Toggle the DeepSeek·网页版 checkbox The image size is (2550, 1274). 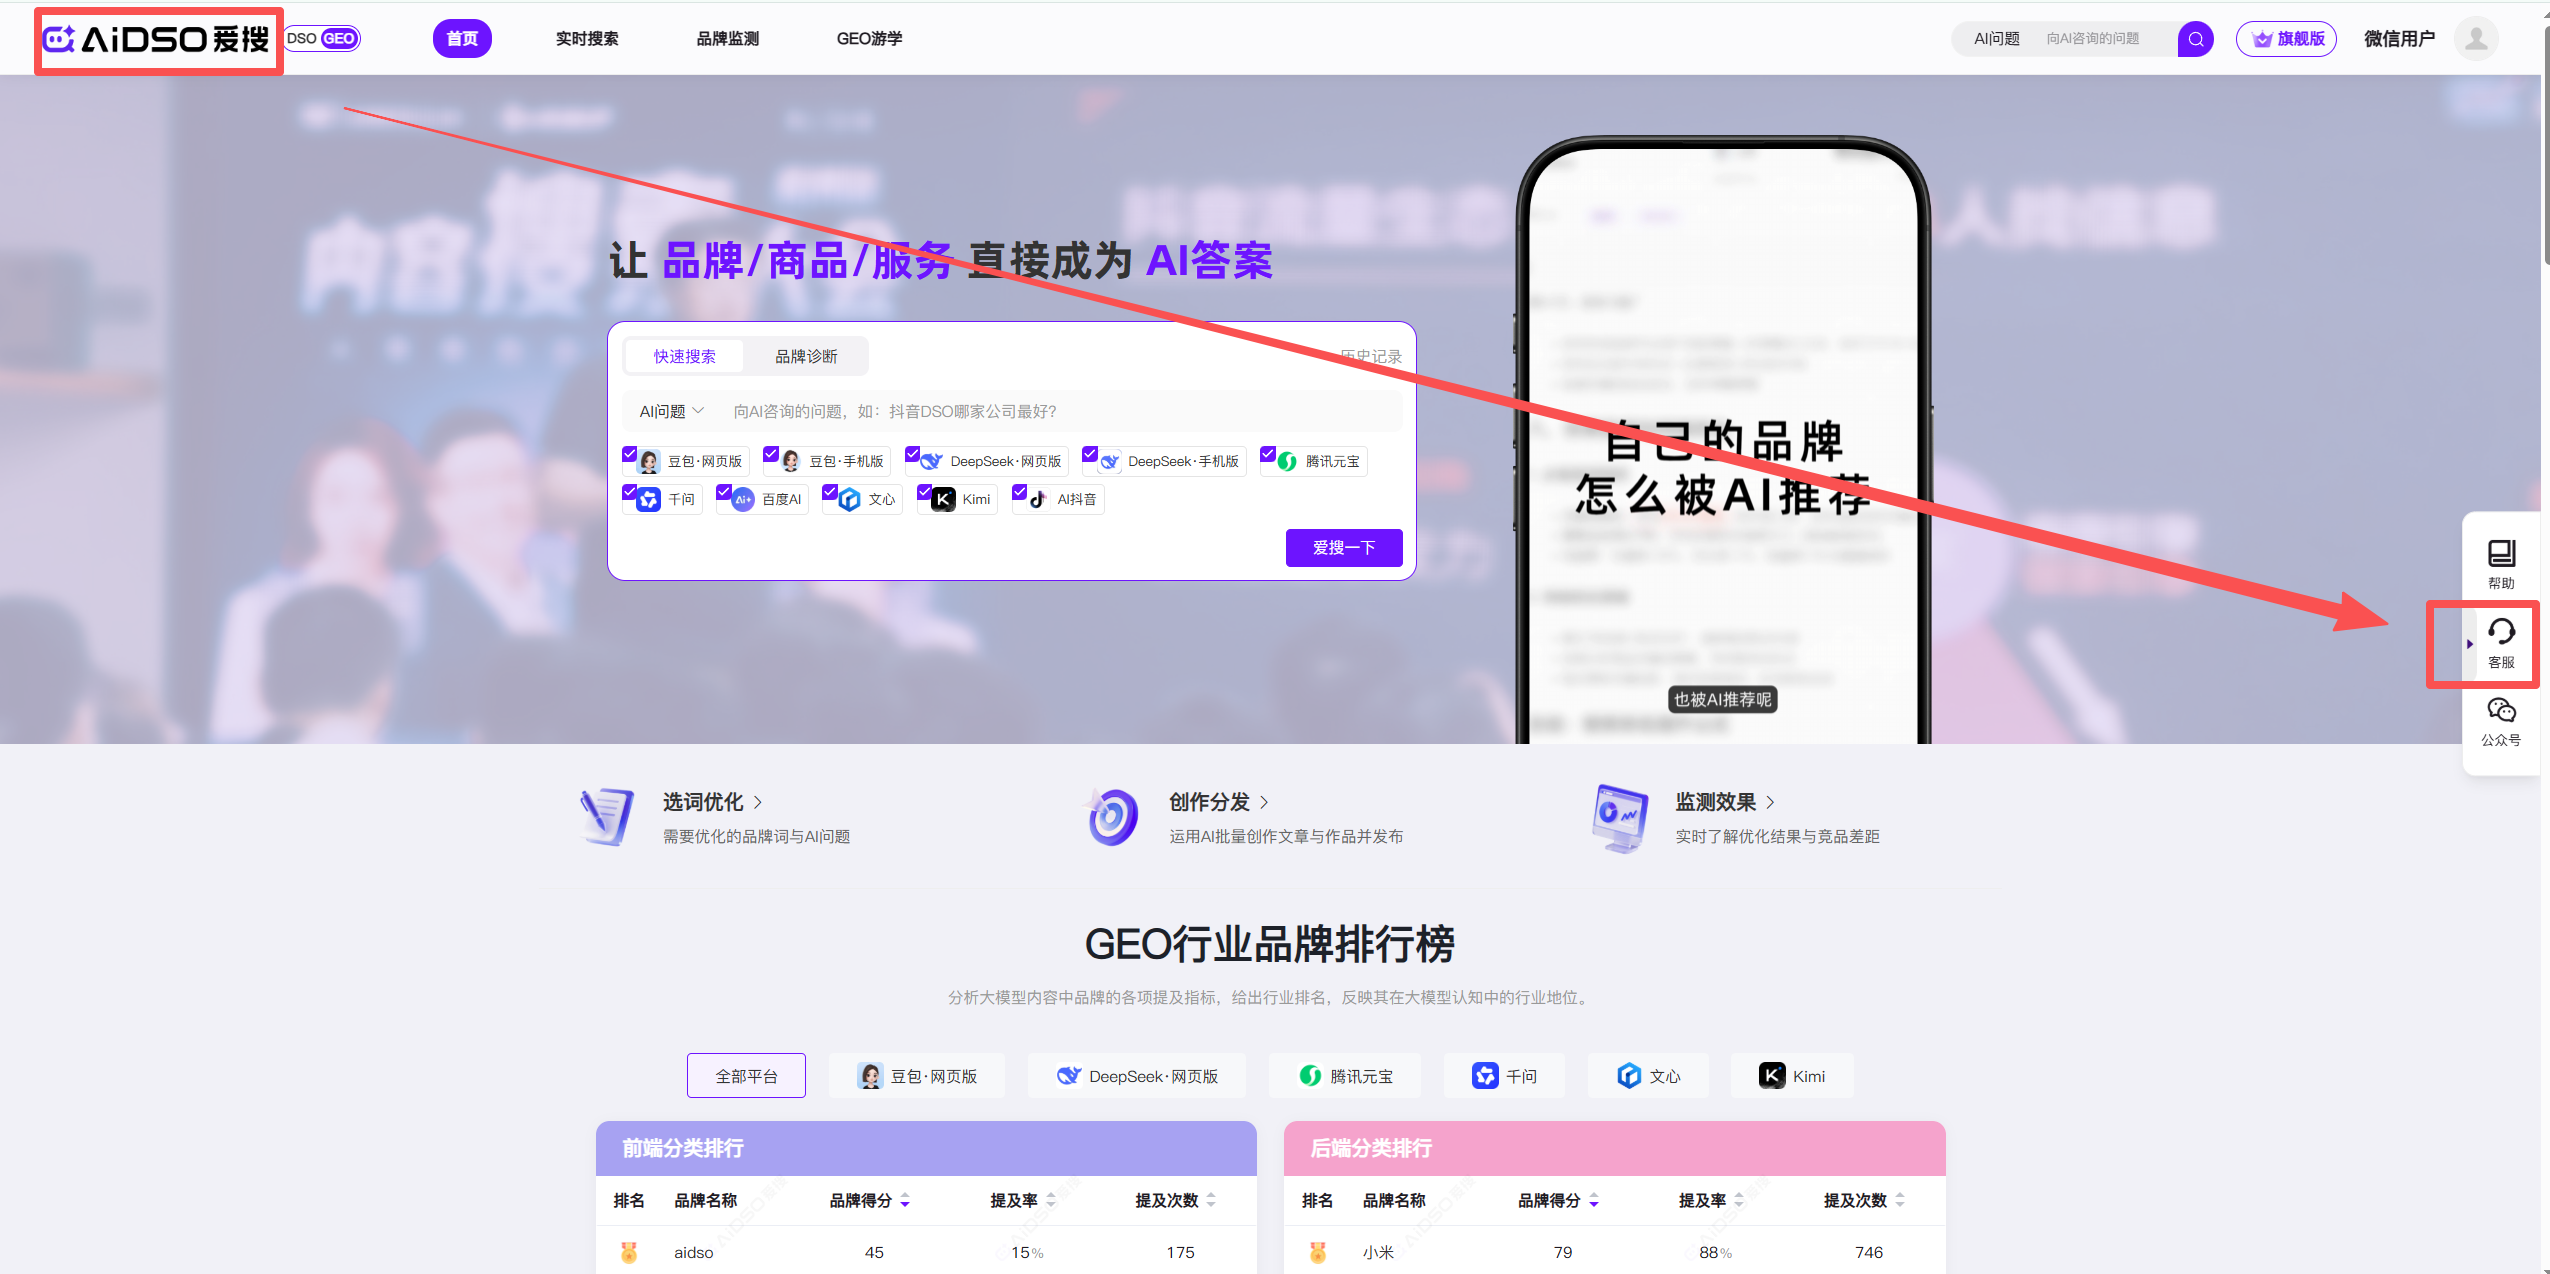point(912,453)
